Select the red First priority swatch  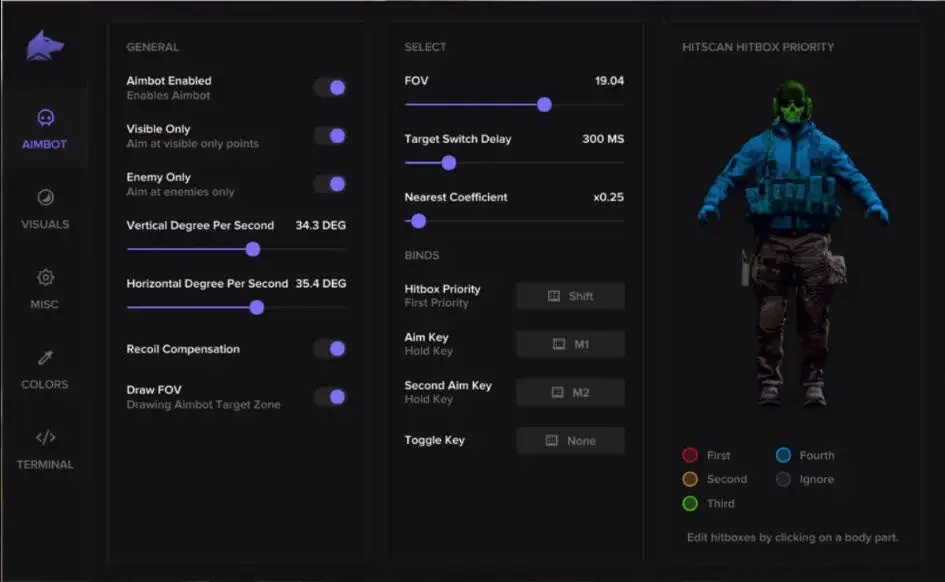tap(690, 455)
